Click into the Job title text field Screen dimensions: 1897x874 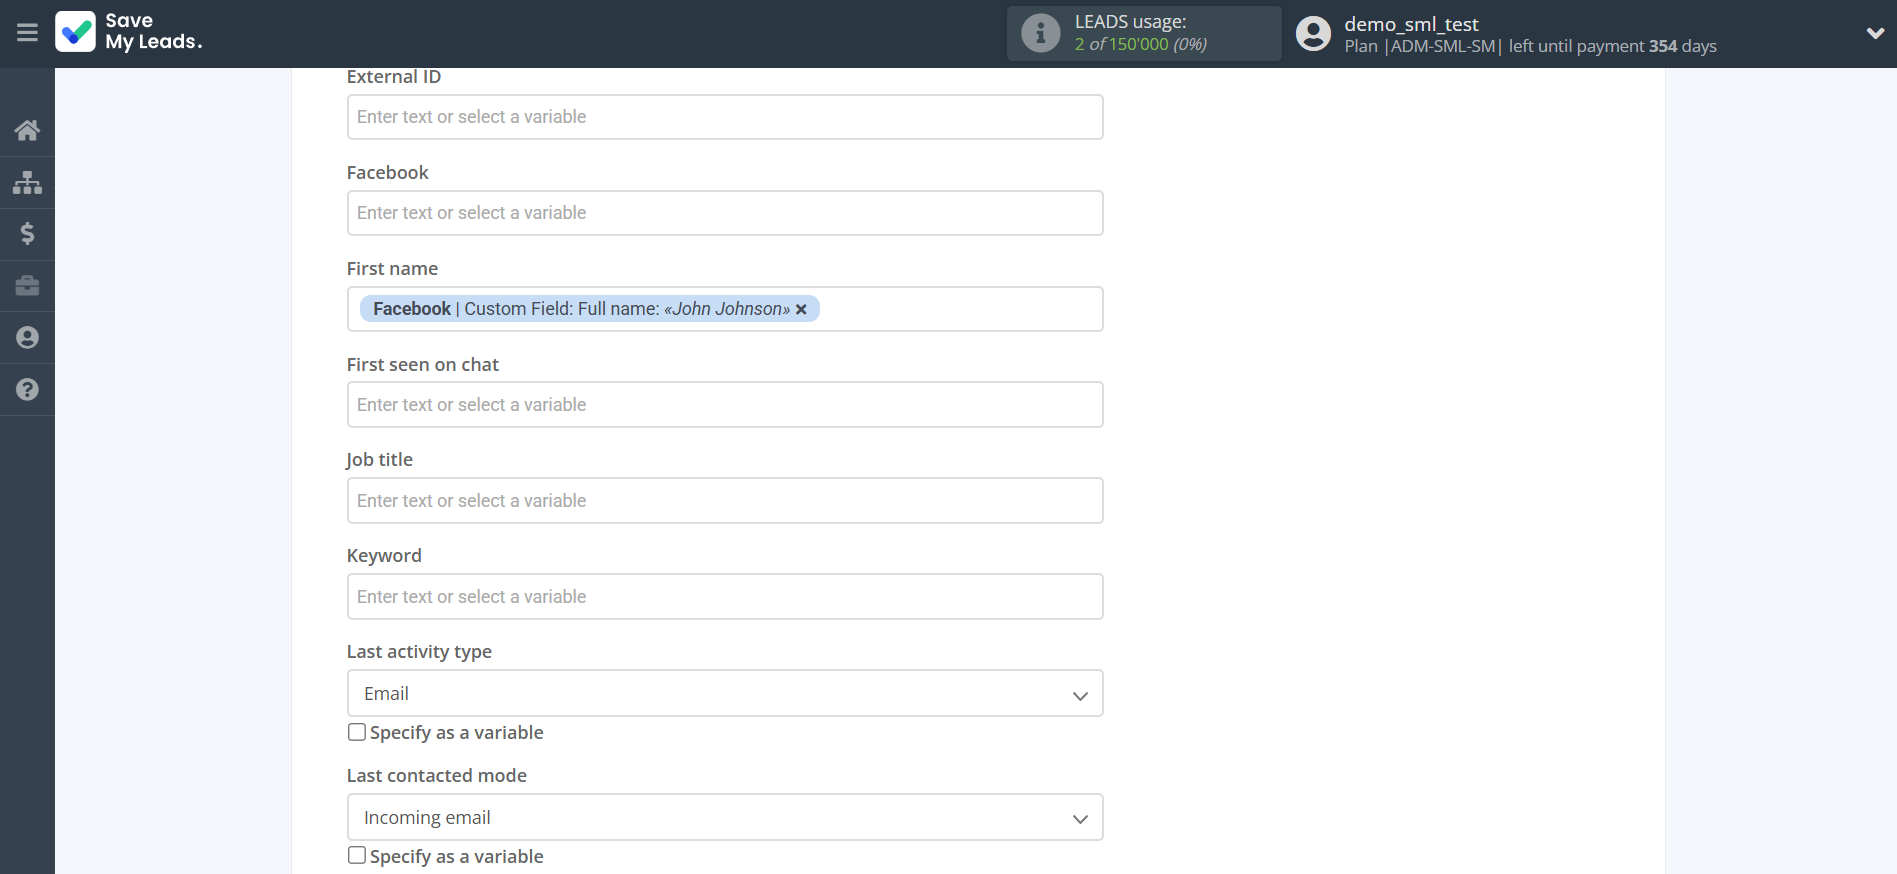724,501
